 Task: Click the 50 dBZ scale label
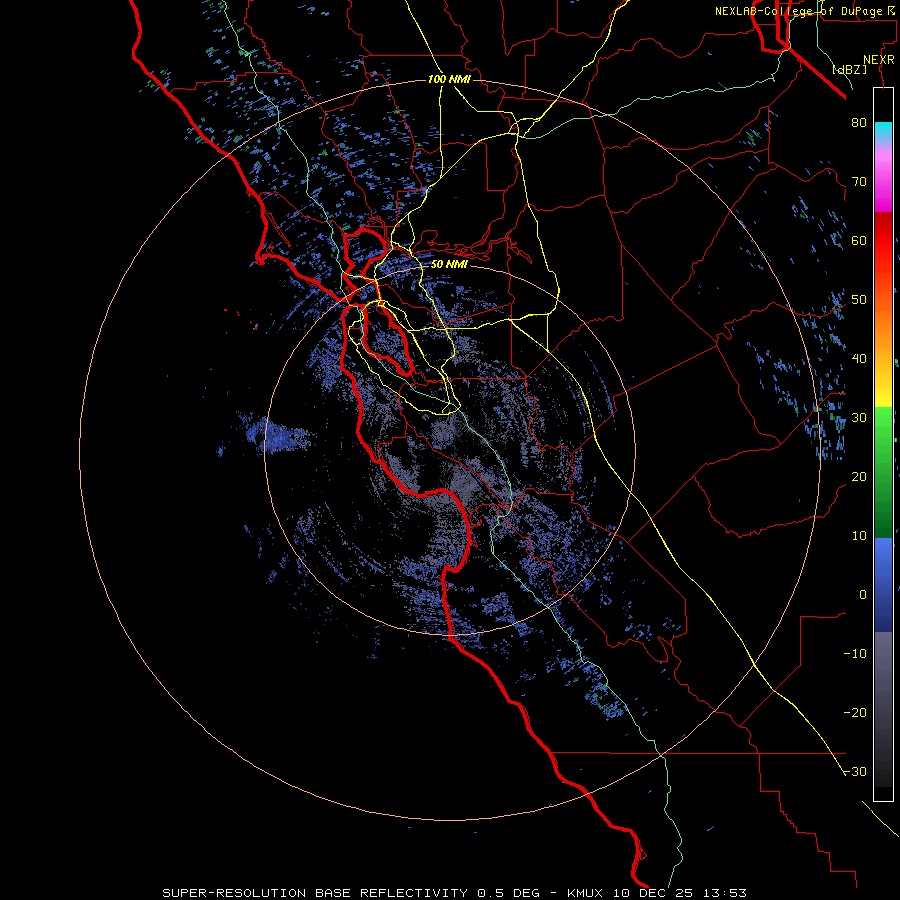click(859, 300)
